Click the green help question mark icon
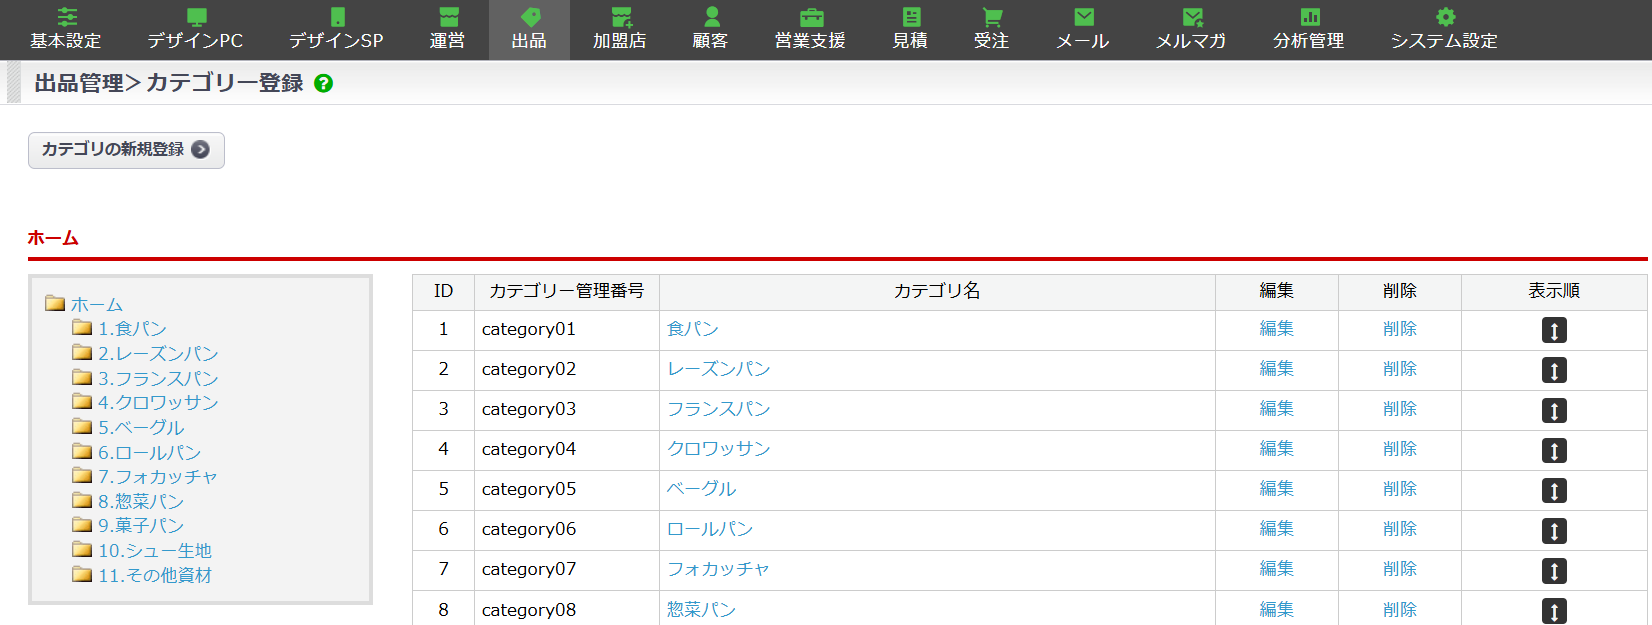The image size is (1652, 625). (x=323, y=83)
